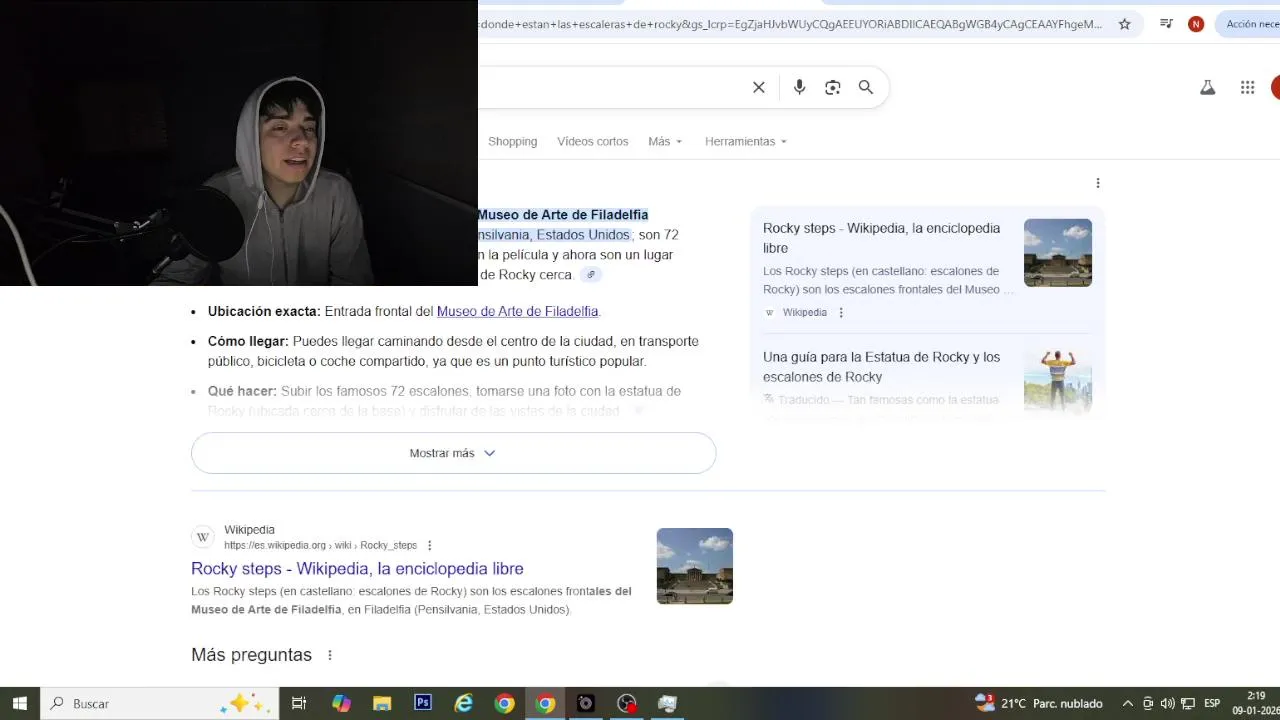1280x720 pixels.
Task: Open options next to the es.wikipedia.org result URL
Action: (430, 546)
